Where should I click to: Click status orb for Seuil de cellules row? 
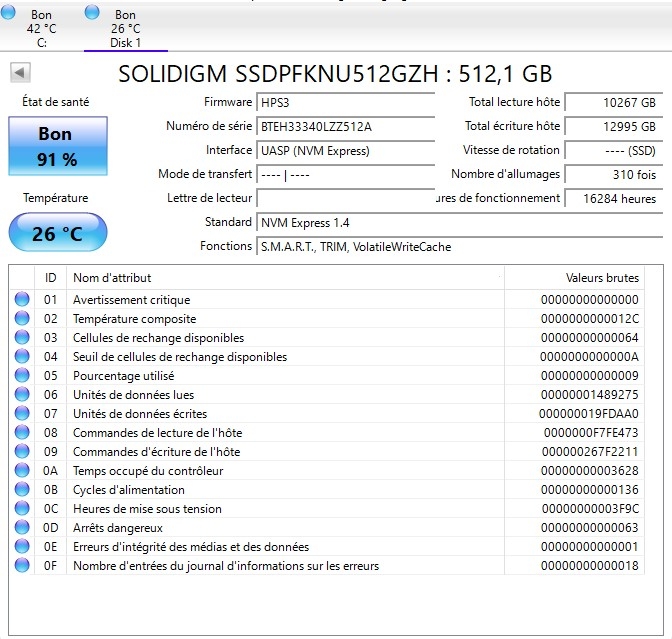coord(22,356)
